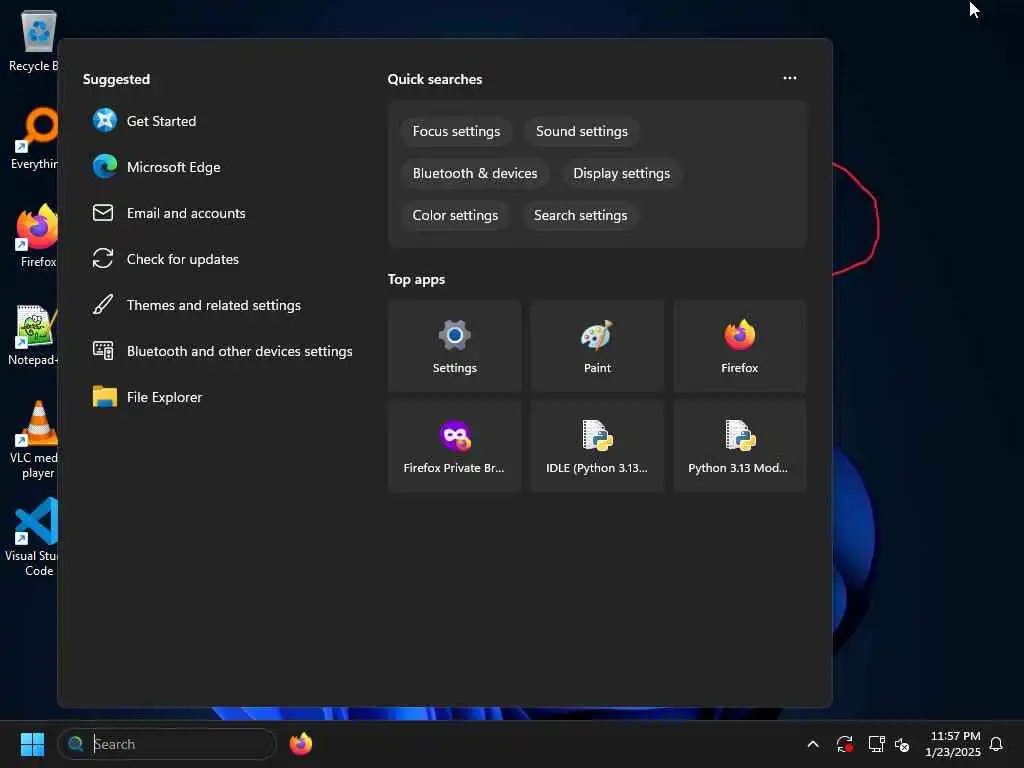The image size is (1024, 768).
Task: Open Python 3.13 Module Docs tile
Action: (x=739, y=446)
